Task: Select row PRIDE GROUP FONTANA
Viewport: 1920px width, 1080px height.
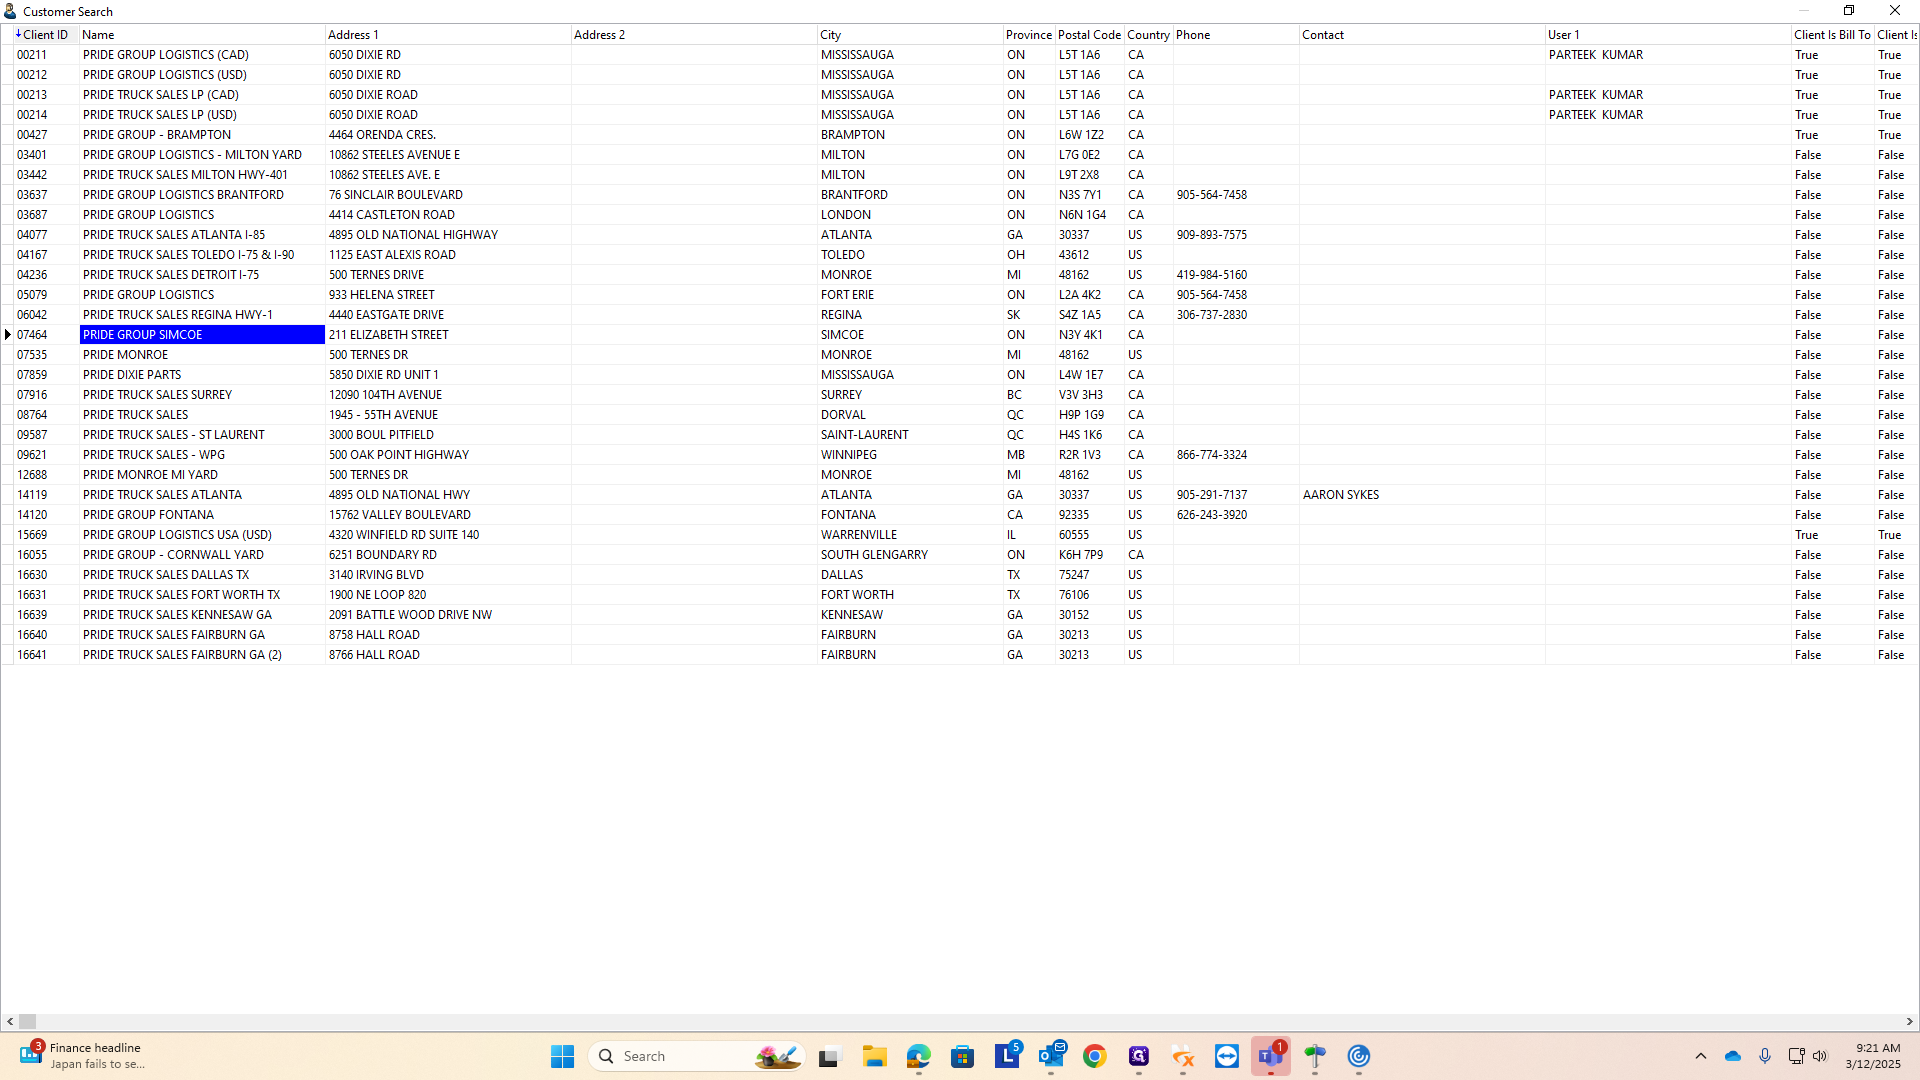Action: [148, 515]
